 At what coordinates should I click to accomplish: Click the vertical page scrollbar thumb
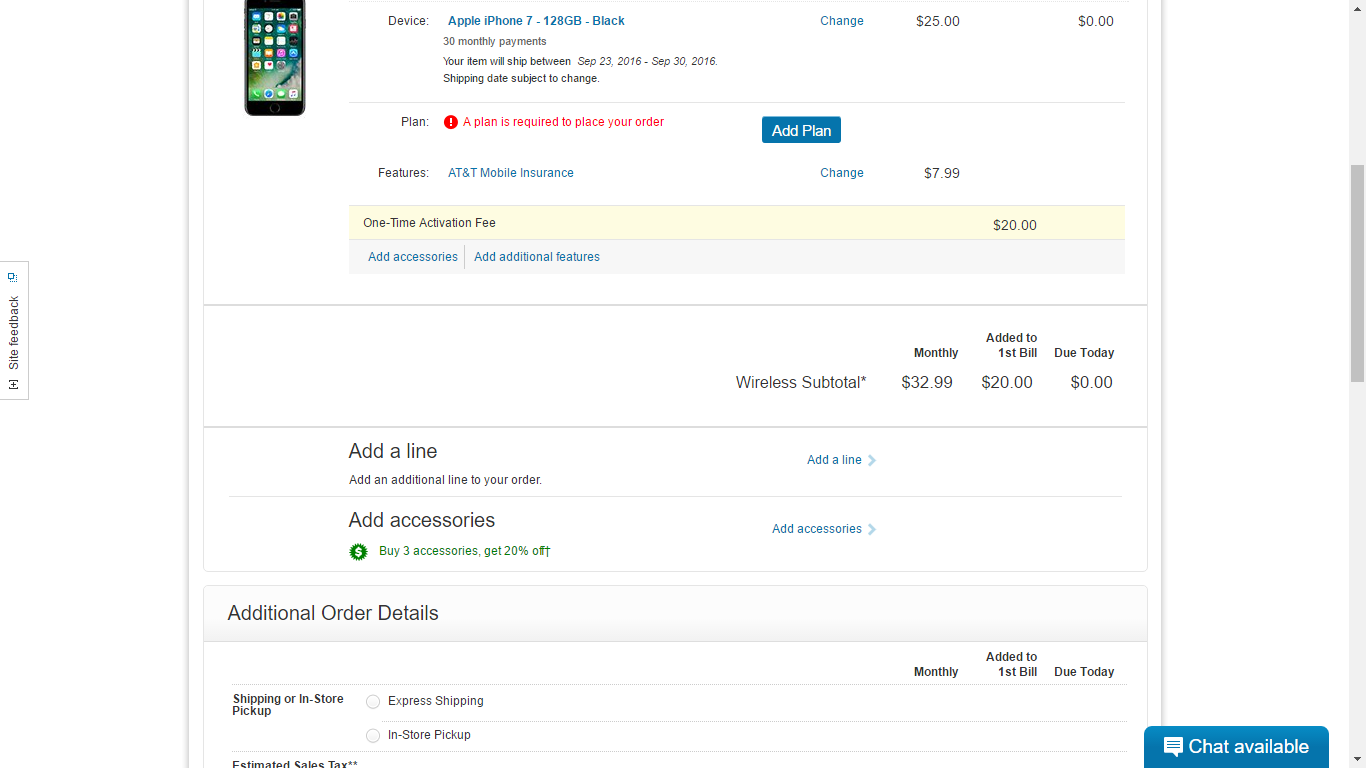pyautogui.click(x=1357, y=272)
